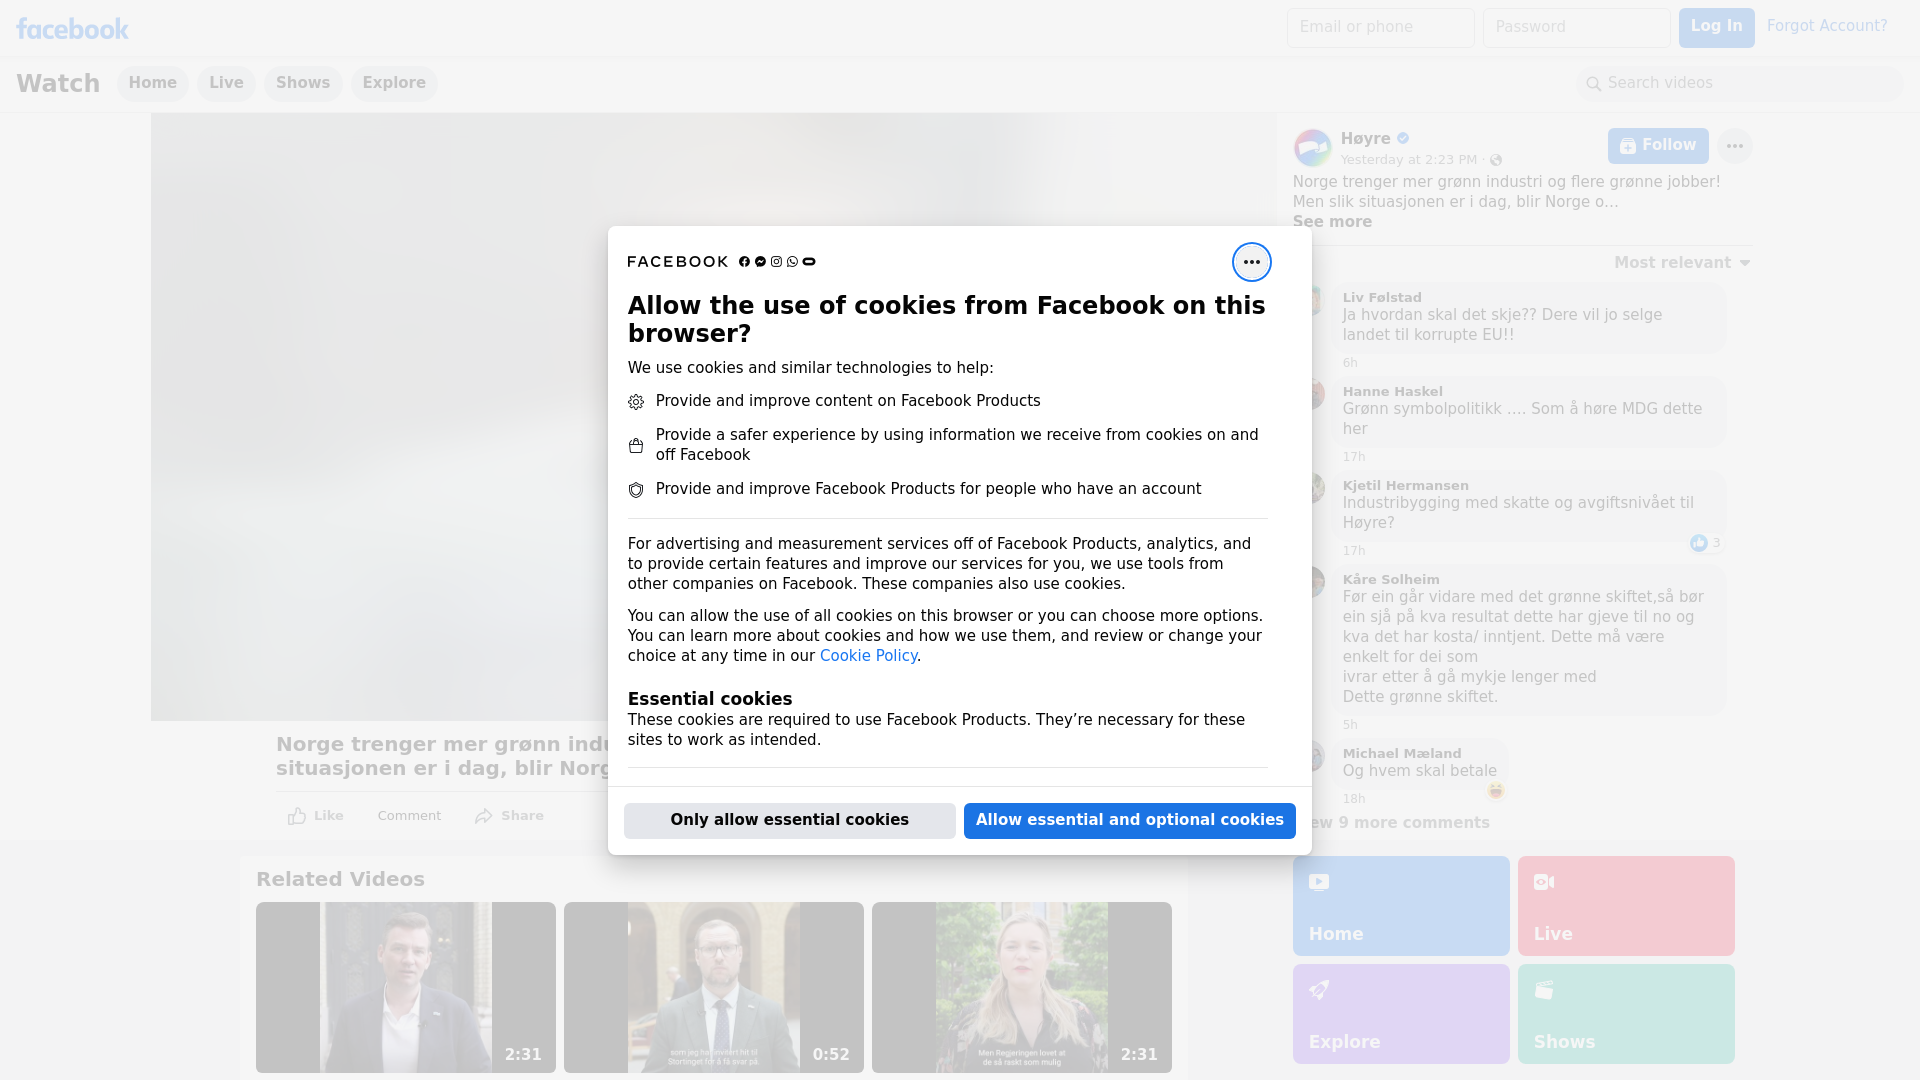This screenshot has width=1920, height=1080.
Task: Click the 5h timestamp on Kåre's comment
Action: coord(1349,725)
